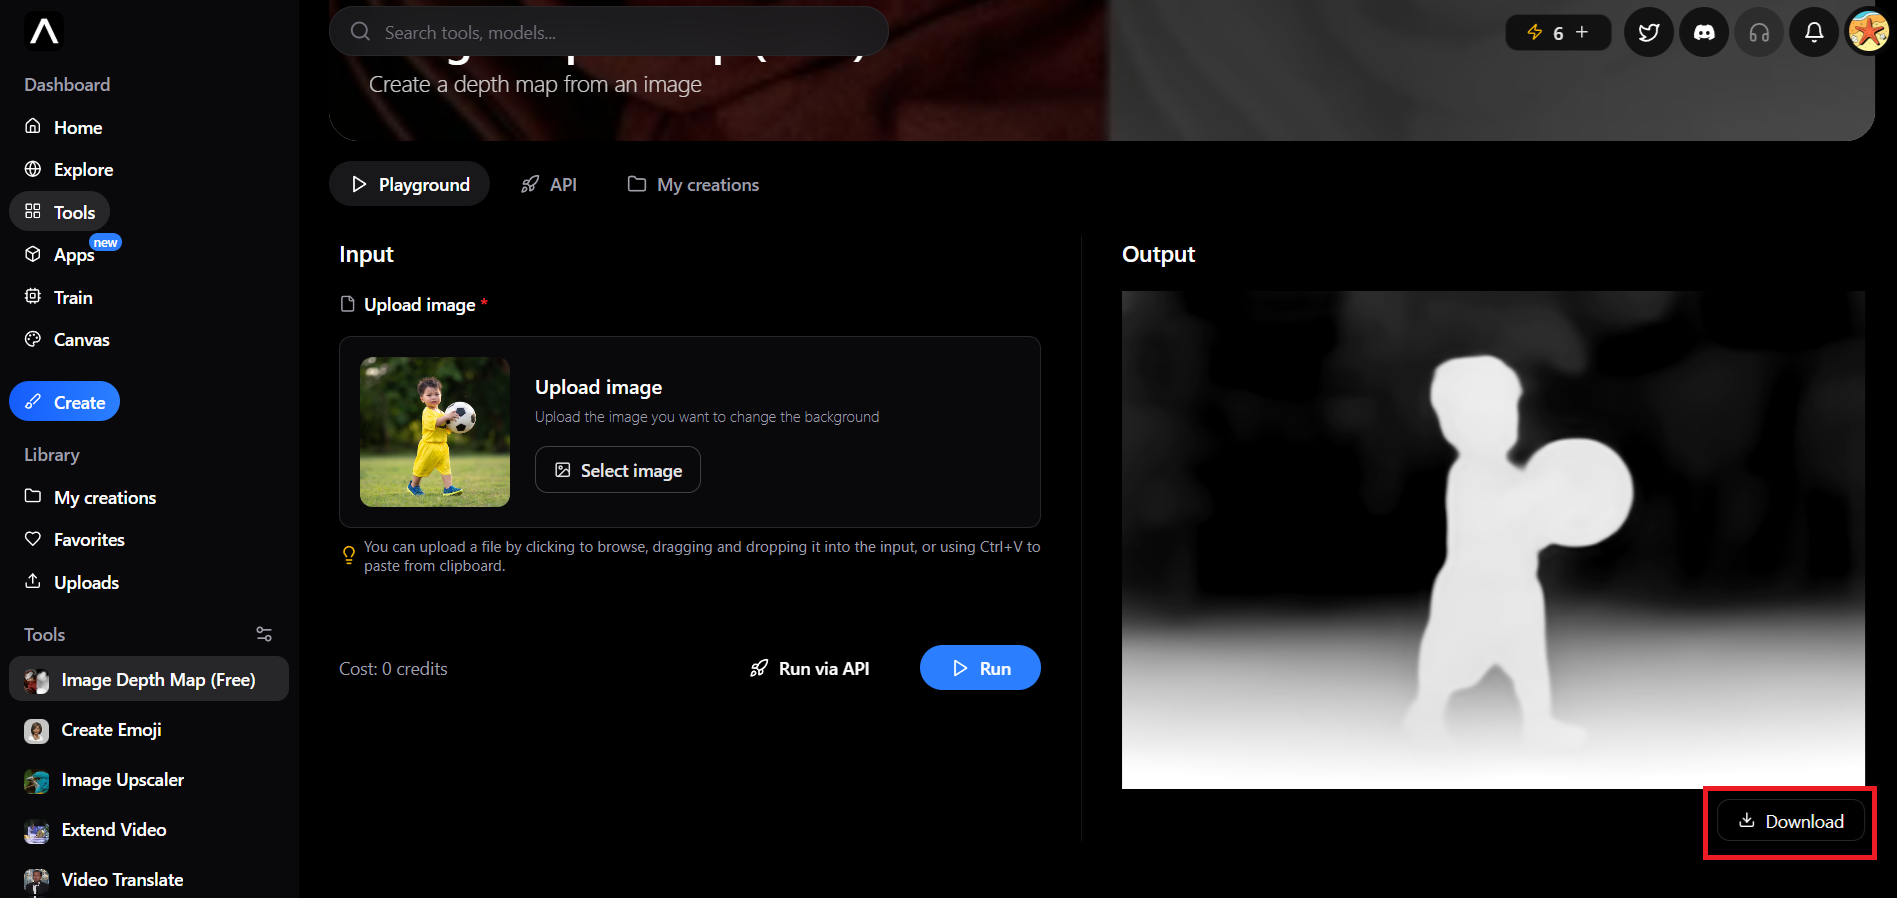Viewport: 1897px width, 898px height.
Task: Open Favorites in the Library
Action: point(75,540)
